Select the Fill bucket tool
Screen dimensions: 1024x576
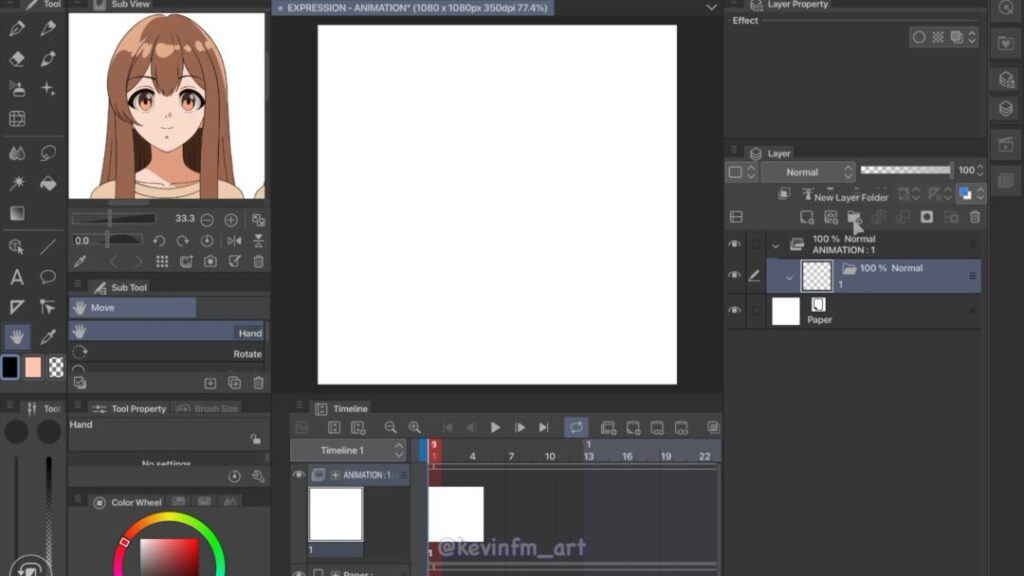point(47,183)
